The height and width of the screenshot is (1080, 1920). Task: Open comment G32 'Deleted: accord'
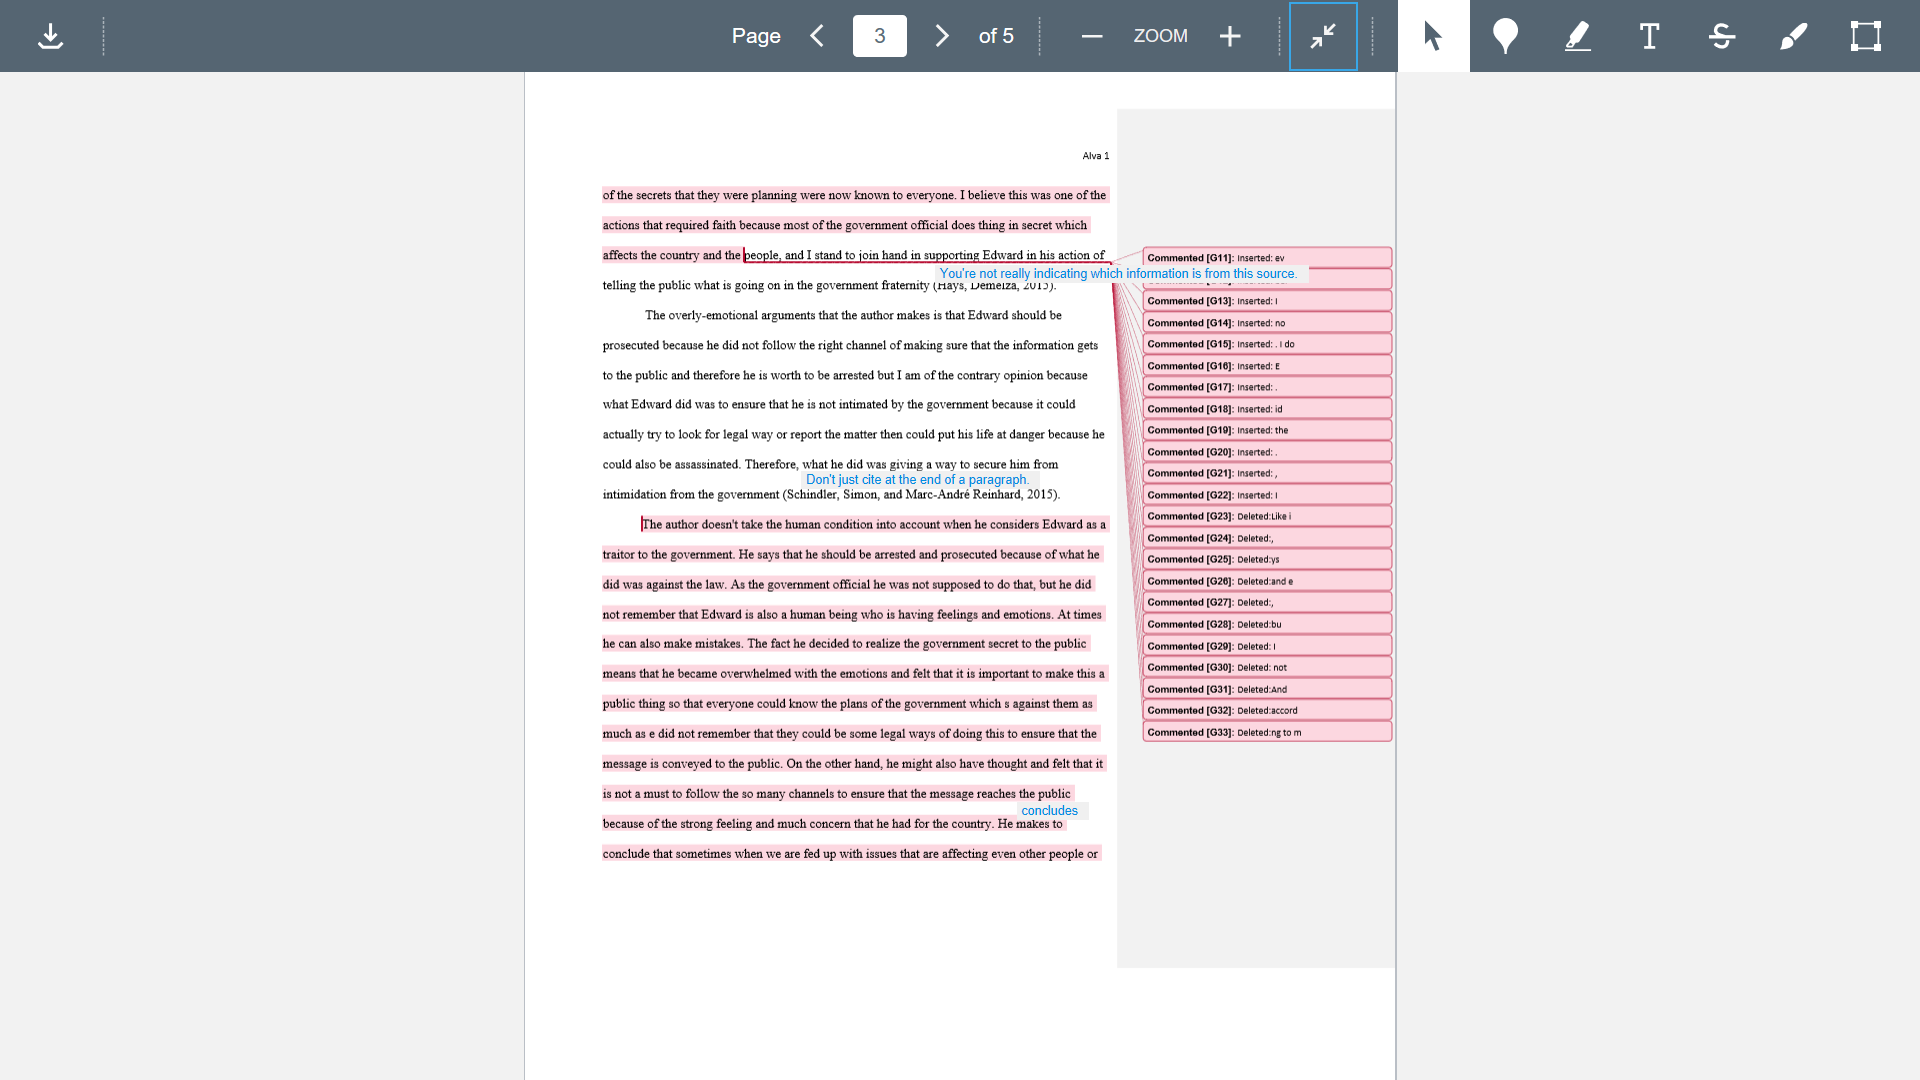point(1267,710)
